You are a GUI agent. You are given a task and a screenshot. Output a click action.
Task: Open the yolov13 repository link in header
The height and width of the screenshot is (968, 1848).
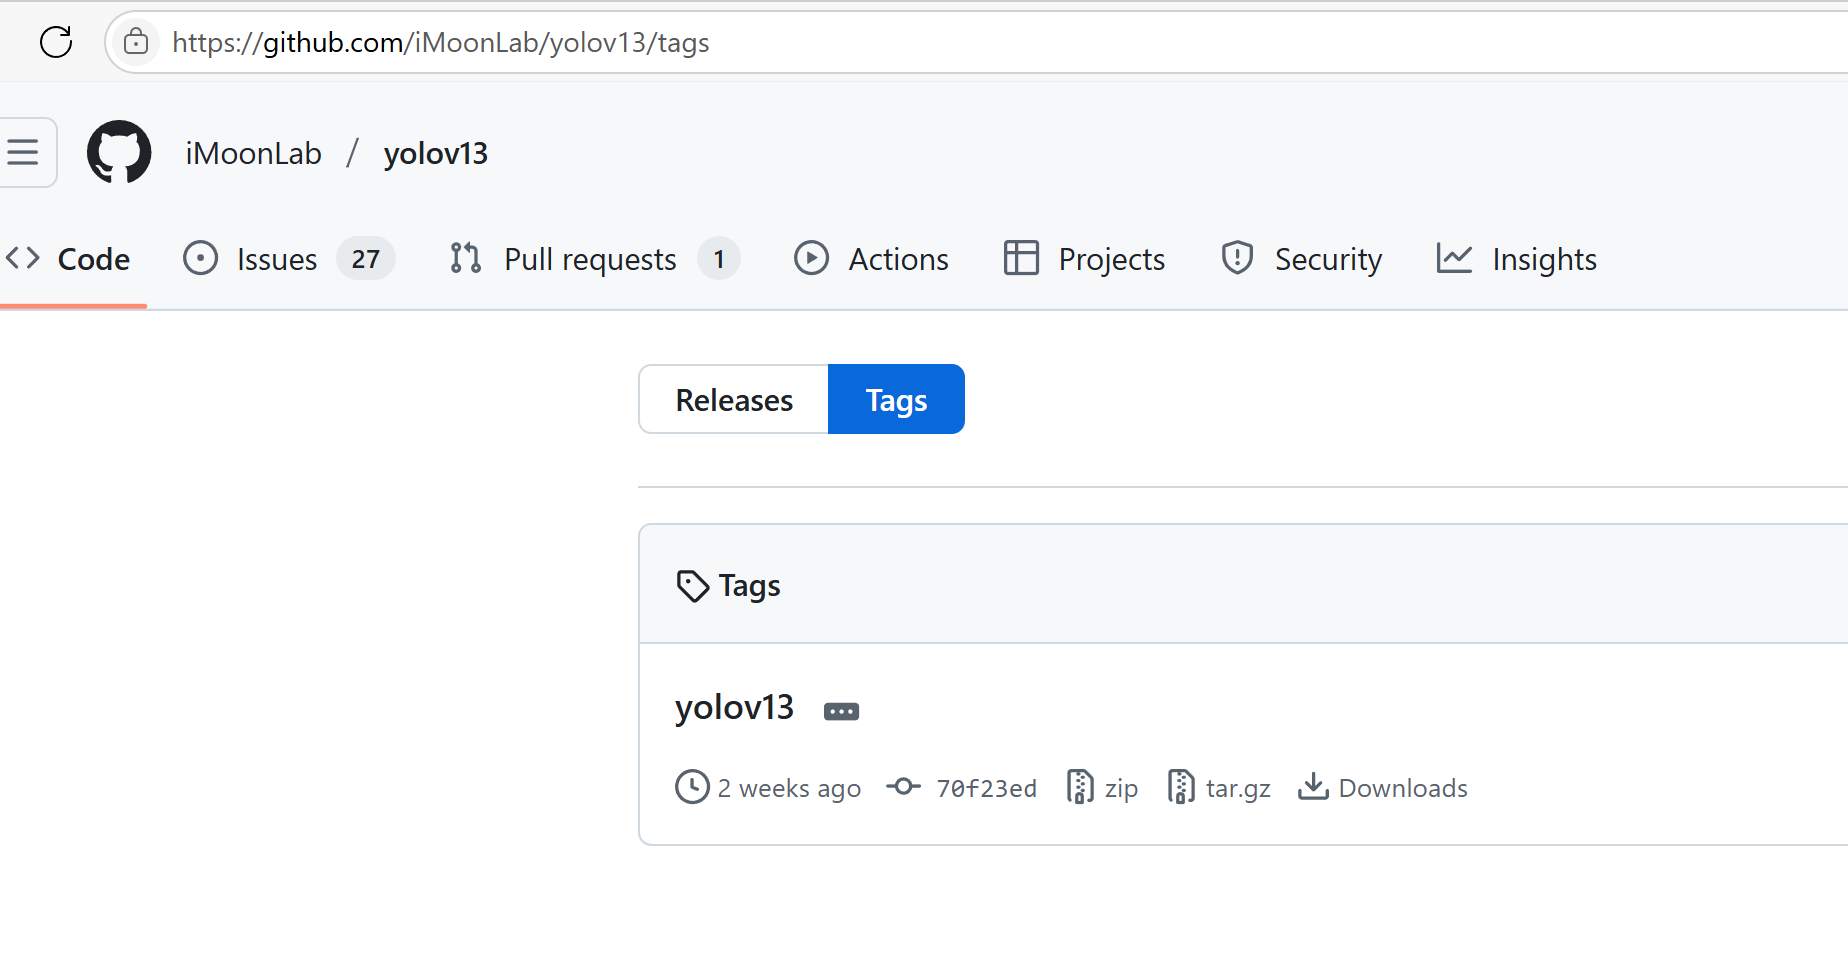(436, 153)
